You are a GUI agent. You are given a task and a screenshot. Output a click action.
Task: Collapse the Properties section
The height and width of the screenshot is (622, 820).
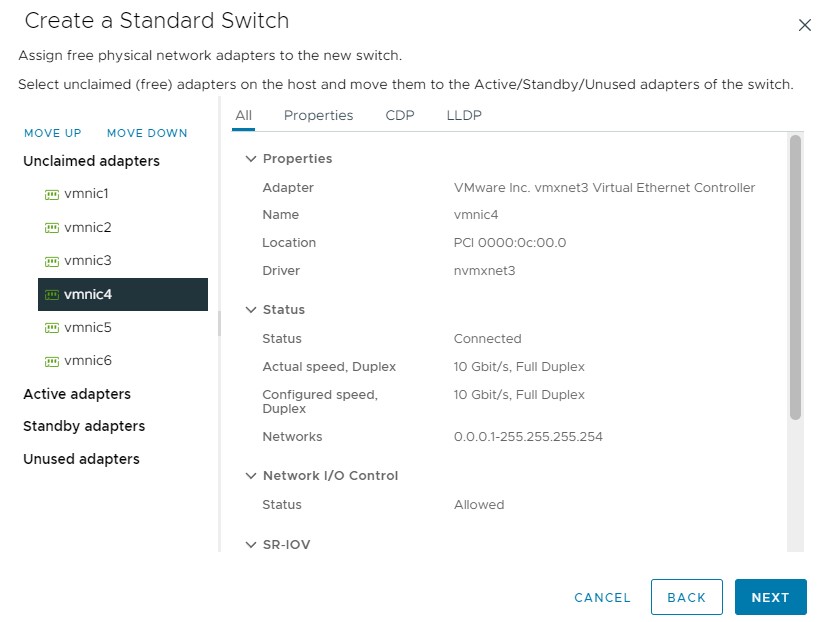coord(251,159)
